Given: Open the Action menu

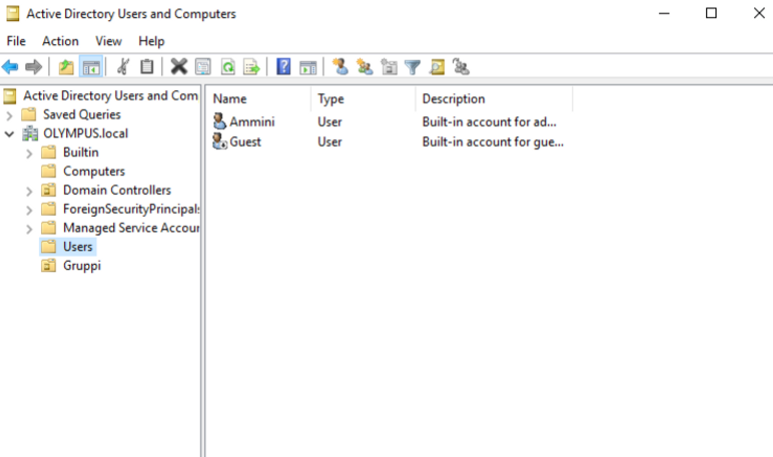Looking at the screenshot, I should point(60,41).
